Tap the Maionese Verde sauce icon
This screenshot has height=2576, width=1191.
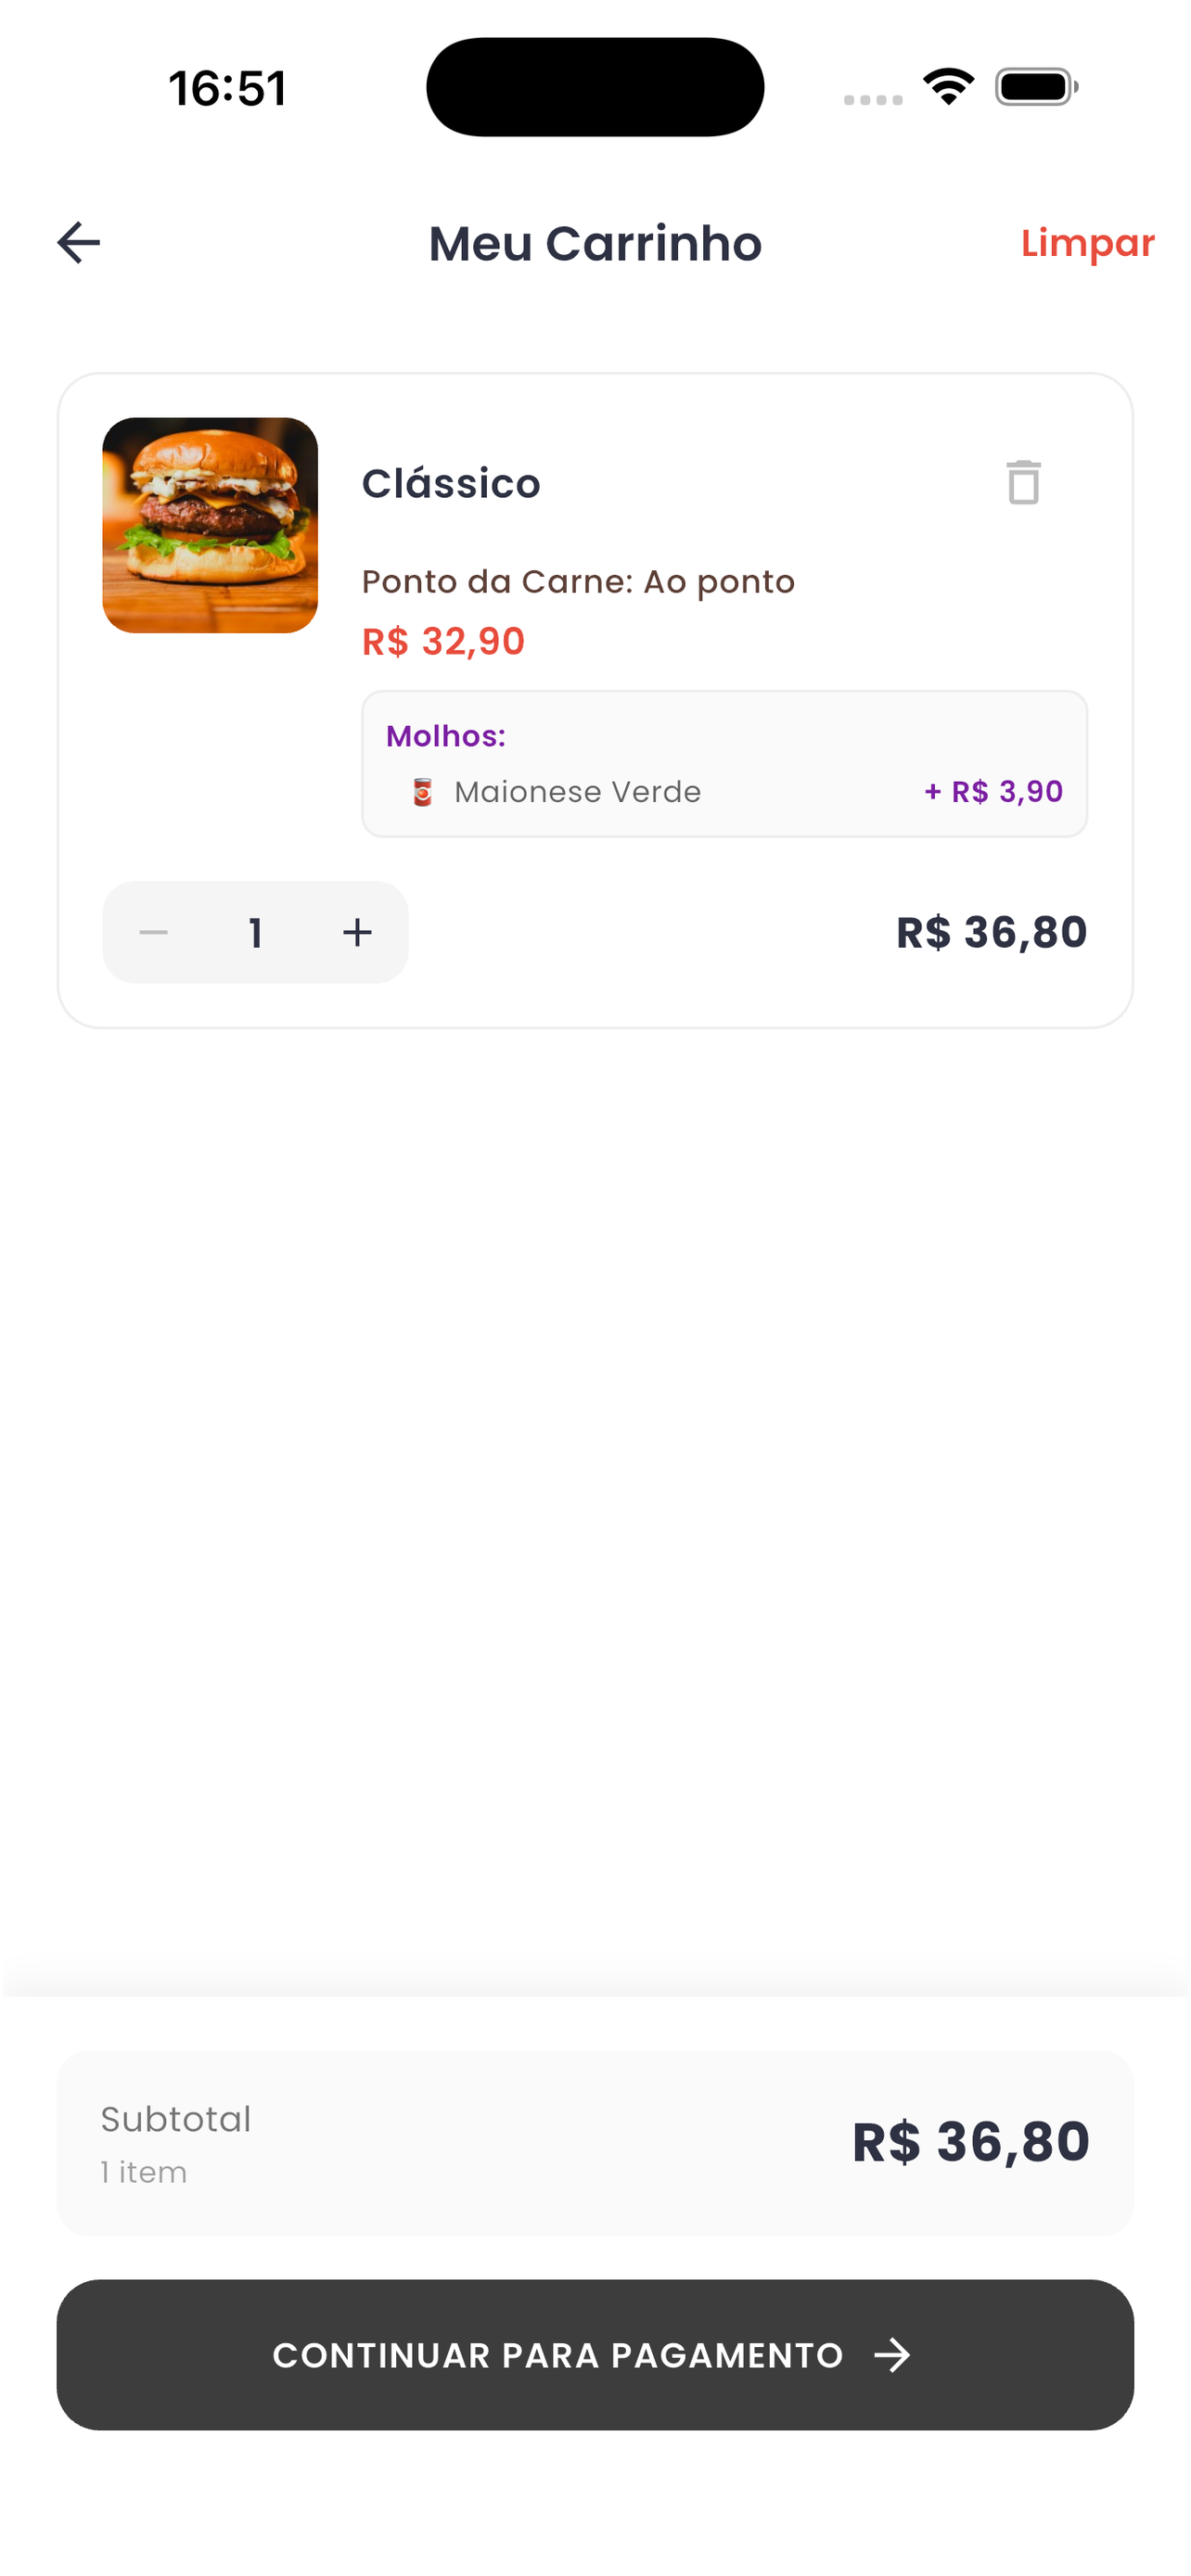click(x=422, y=792)
